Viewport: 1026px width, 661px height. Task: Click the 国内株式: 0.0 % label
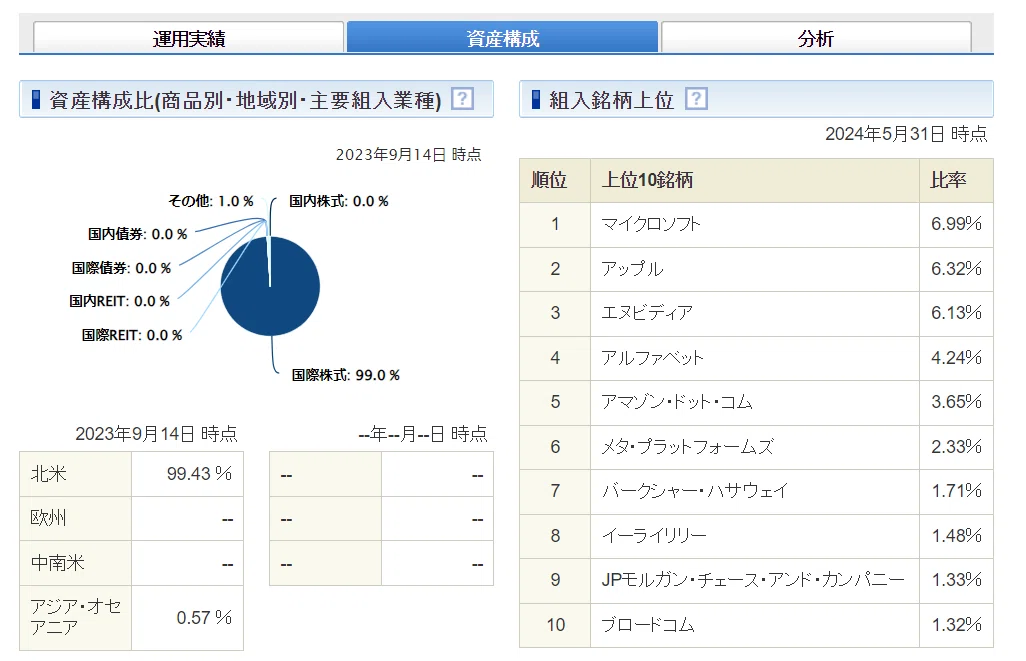click(x=339, y=201)
